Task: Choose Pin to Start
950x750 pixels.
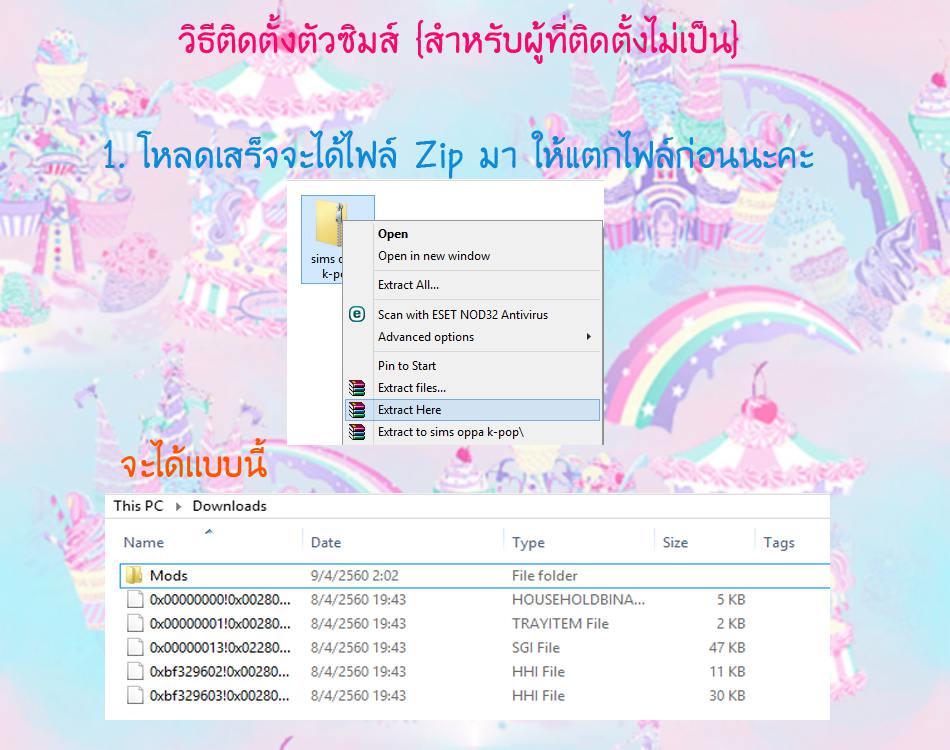Action: point(407,366)
